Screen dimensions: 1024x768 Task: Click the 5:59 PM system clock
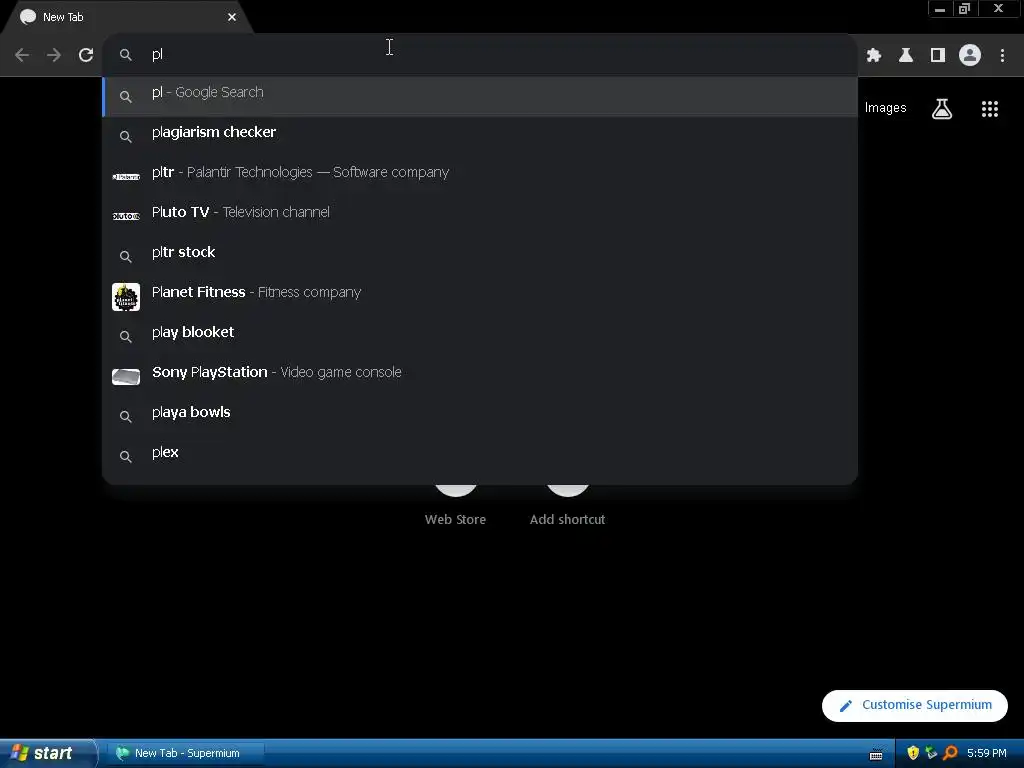tap(987, 753)
